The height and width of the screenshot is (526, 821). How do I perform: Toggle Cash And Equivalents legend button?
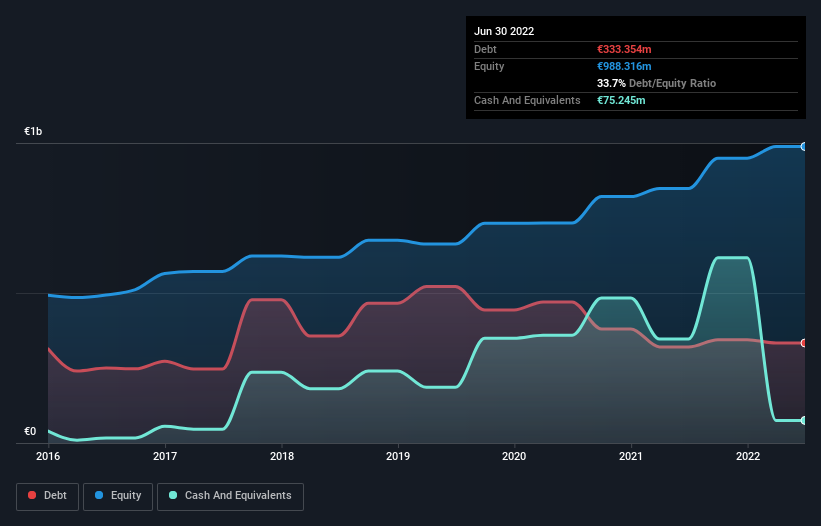click(230, 496)
